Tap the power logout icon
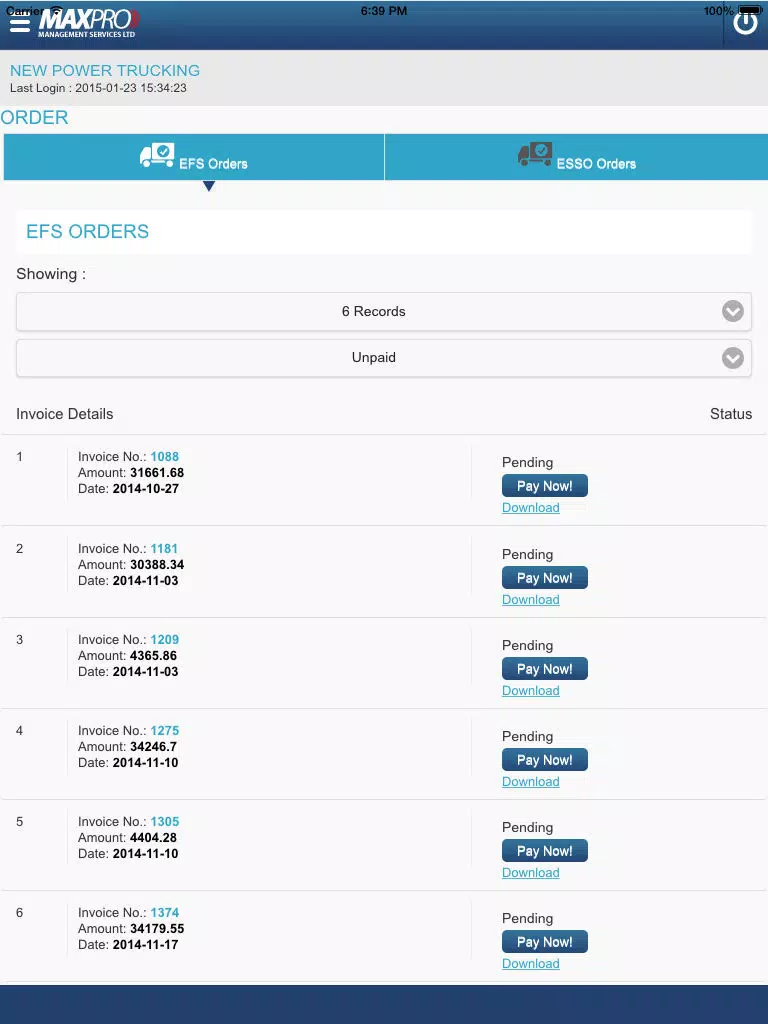 click(x=745, y=23)
